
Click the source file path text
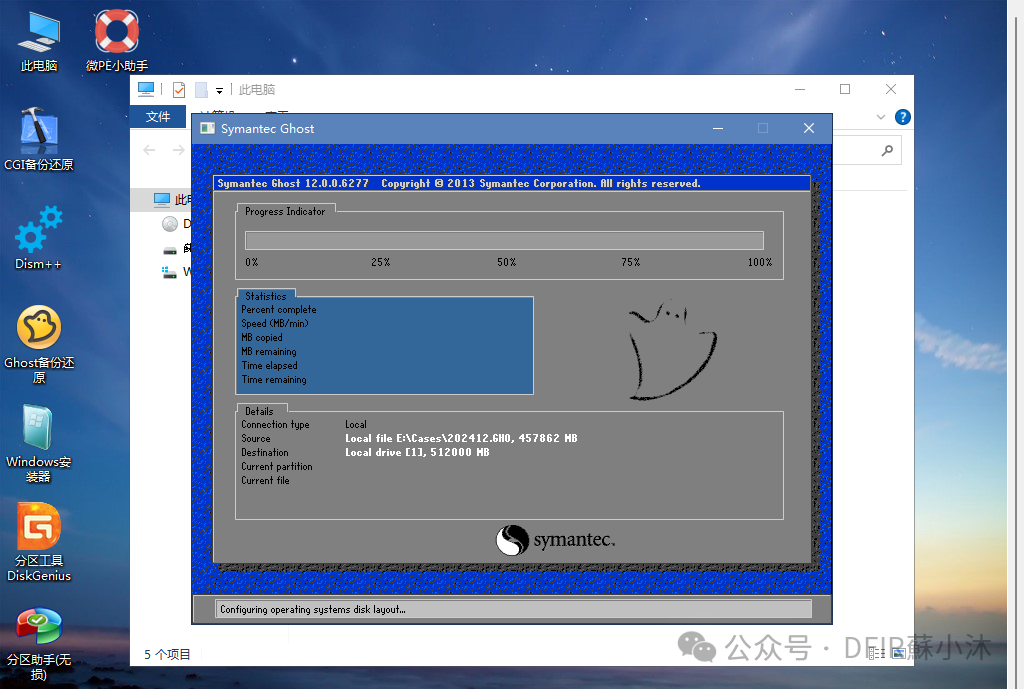click(x=461, y=438)
